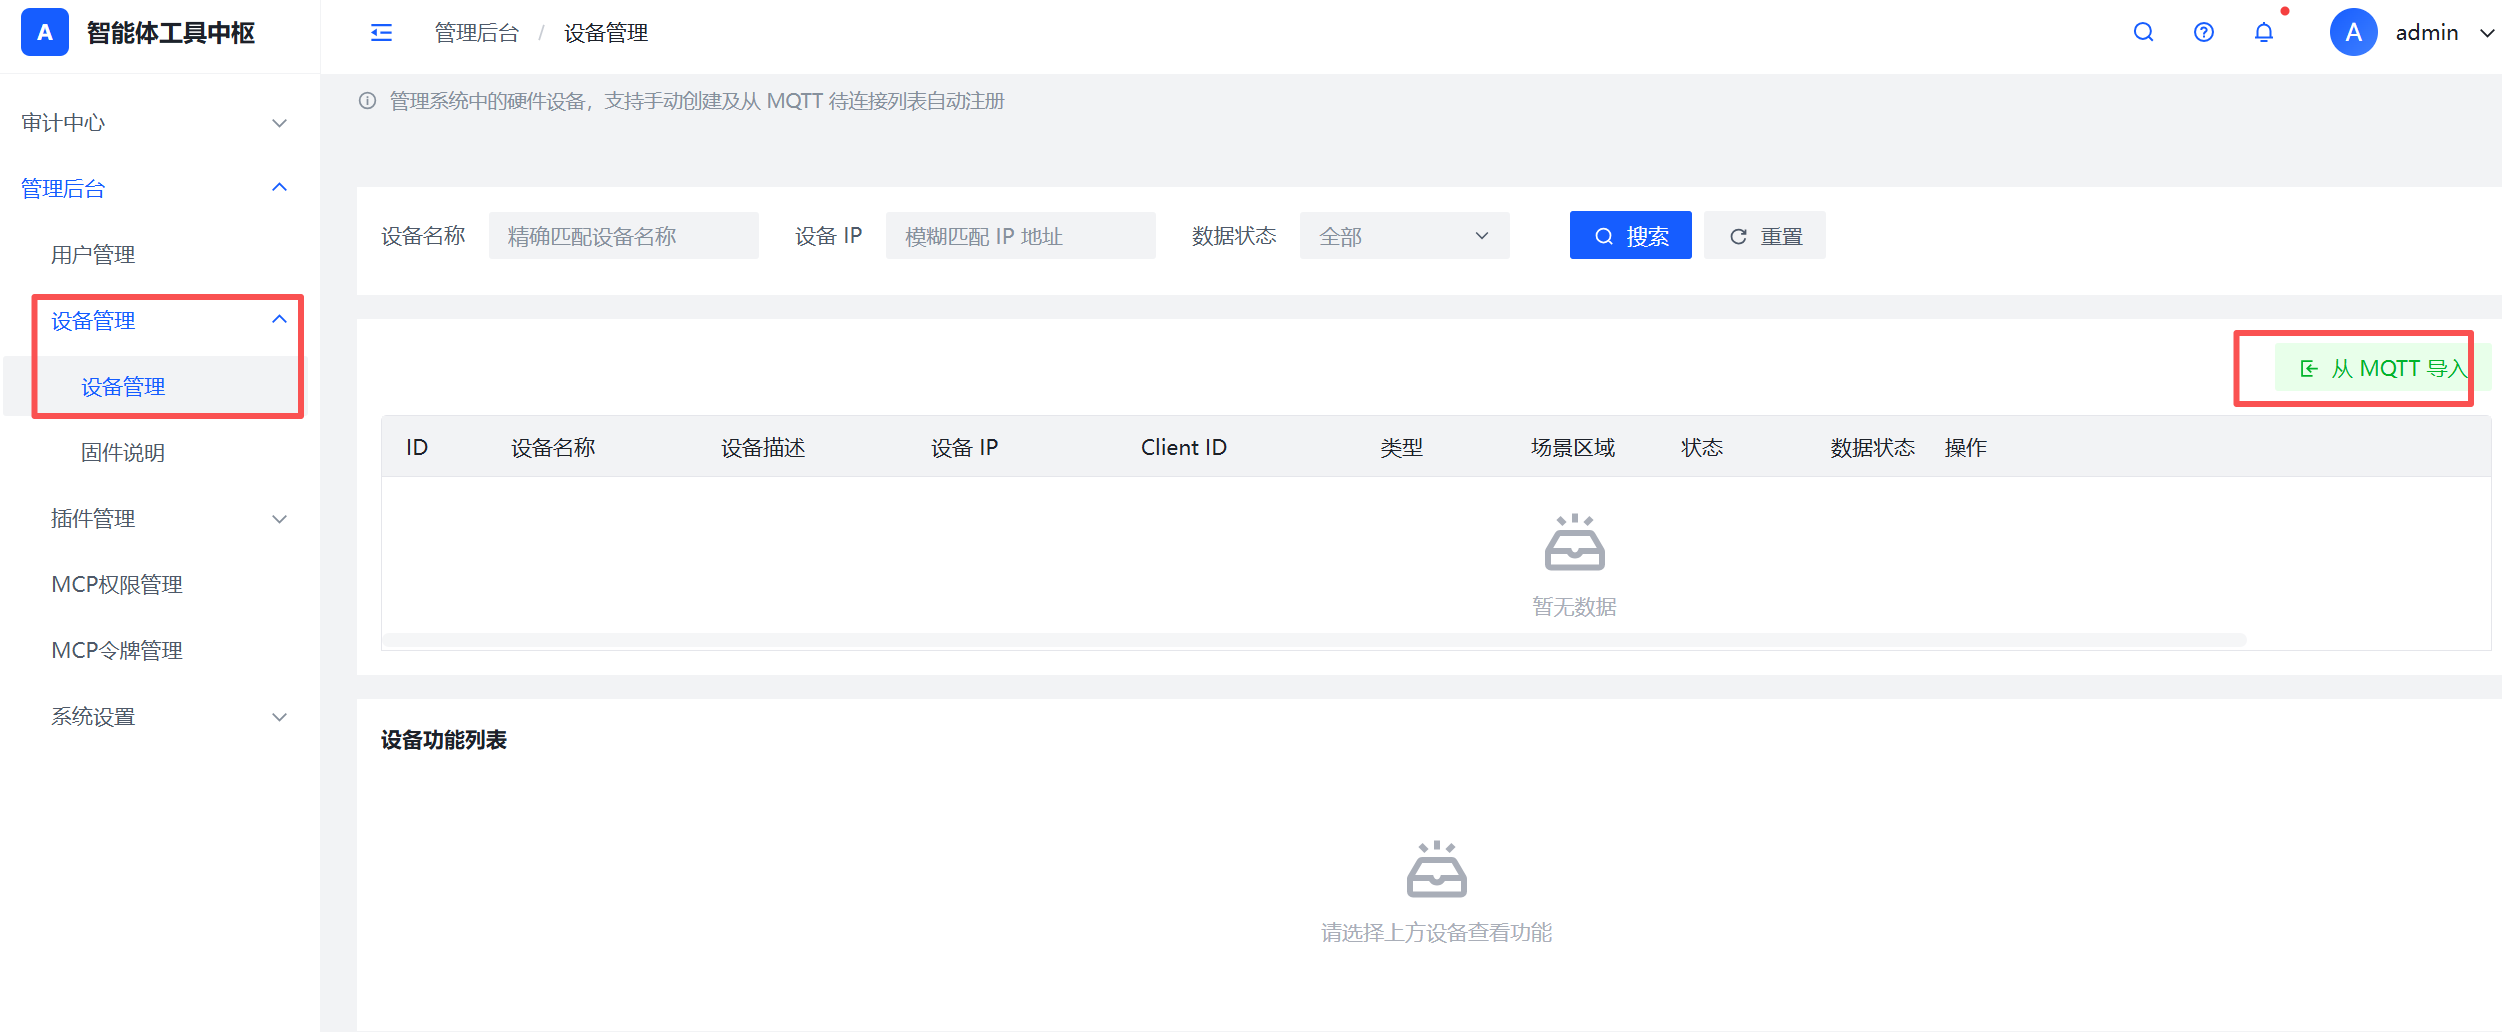Collapse the 管理后台 menu section

click(154, 188)
